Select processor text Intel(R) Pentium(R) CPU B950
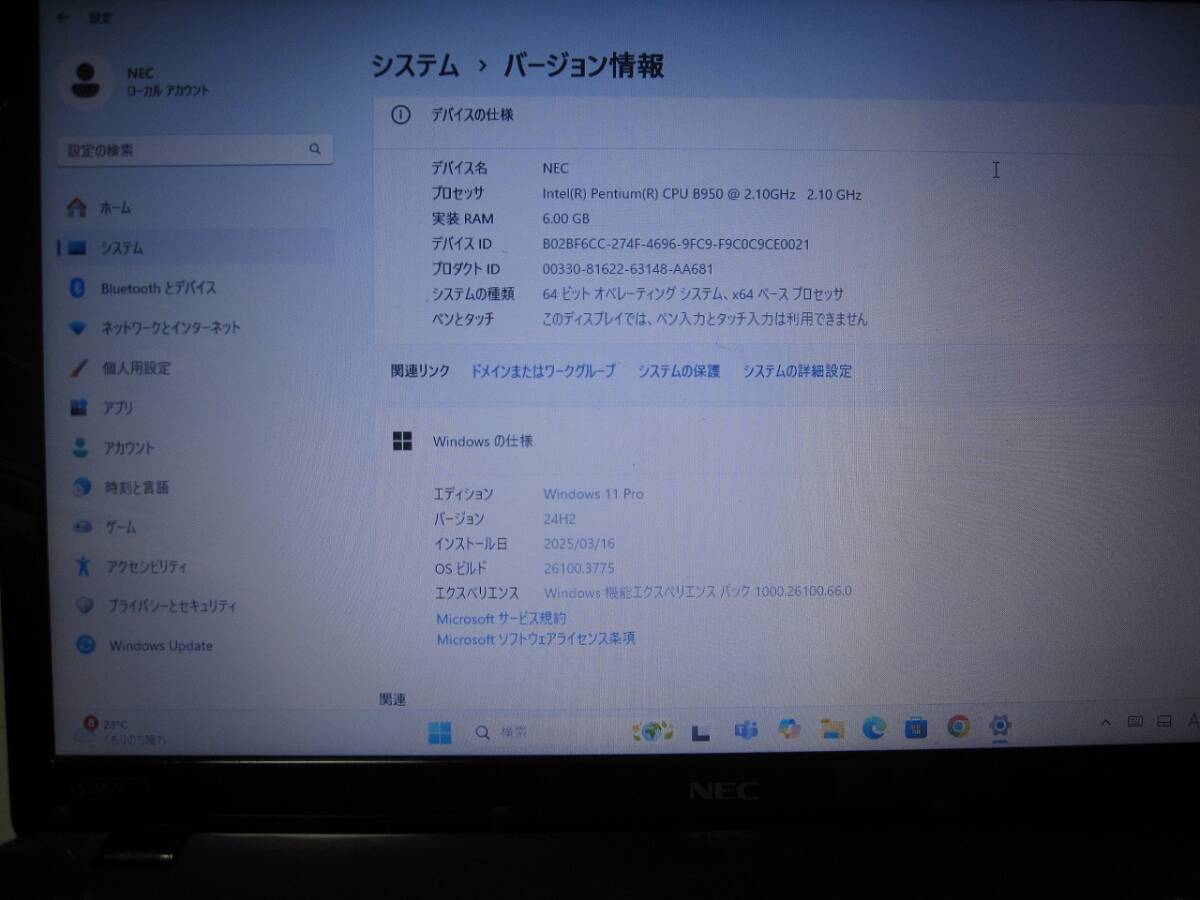The height and width of the screenshot is (900, 1200). point(633,195)
